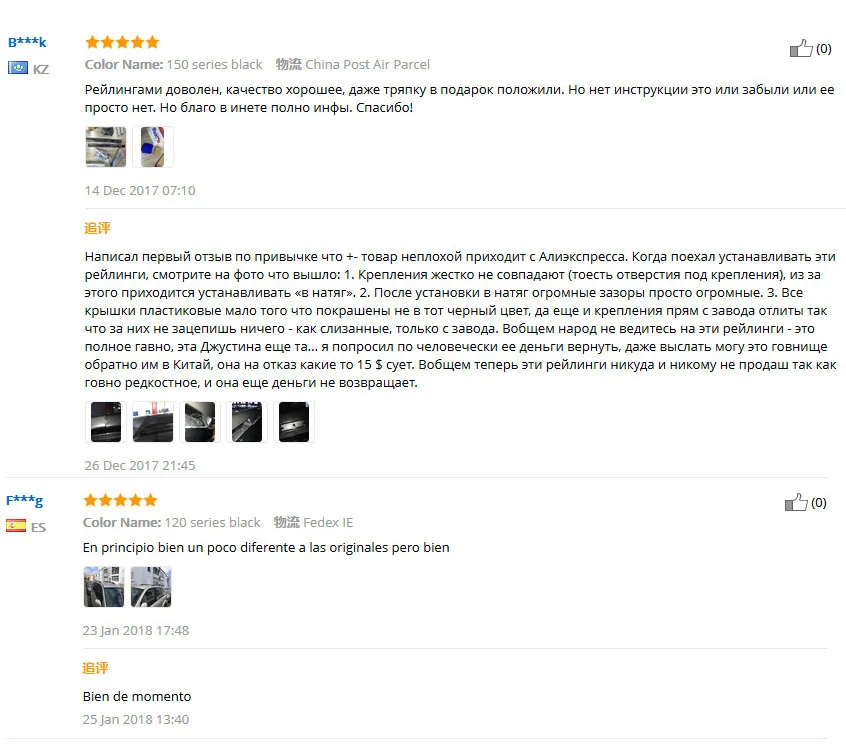View first photo in B***k's follow-up review

(x=106, y=422)
